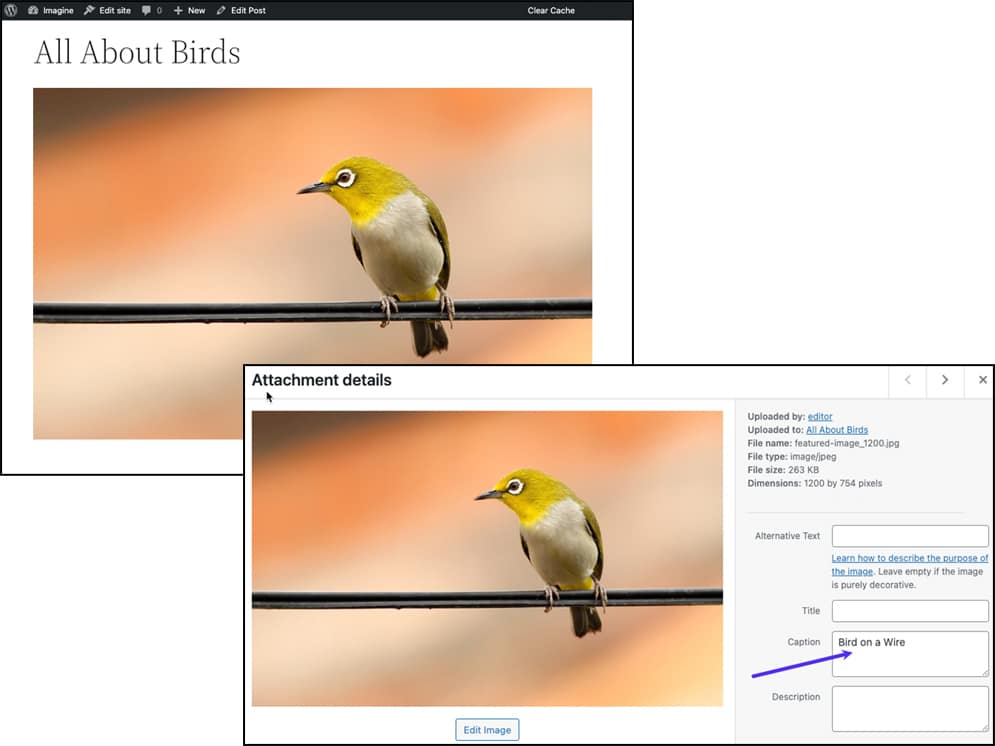Screen dimensions: 995x746
Task: Click the camera icon beside Imagine
Action: pyautogui.click(x=35, y=11)
